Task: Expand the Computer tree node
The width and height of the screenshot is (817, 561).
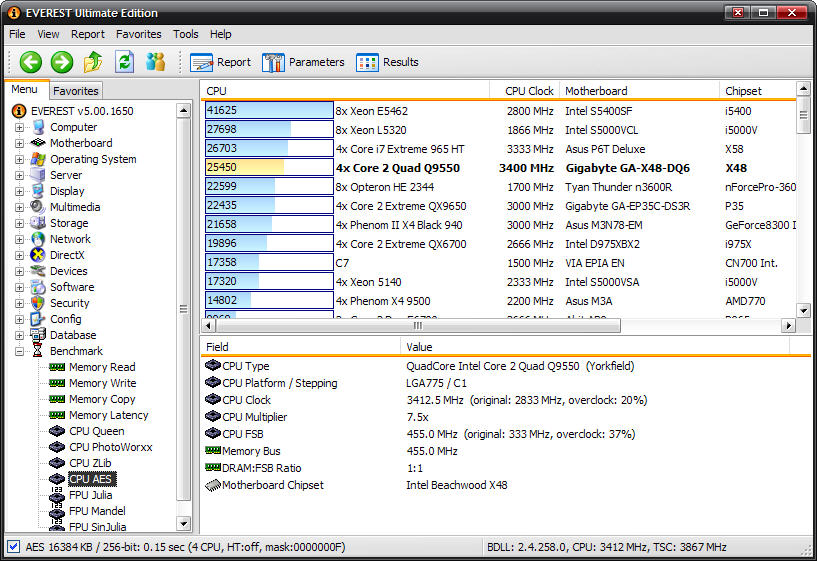Action: pos(19,128)
